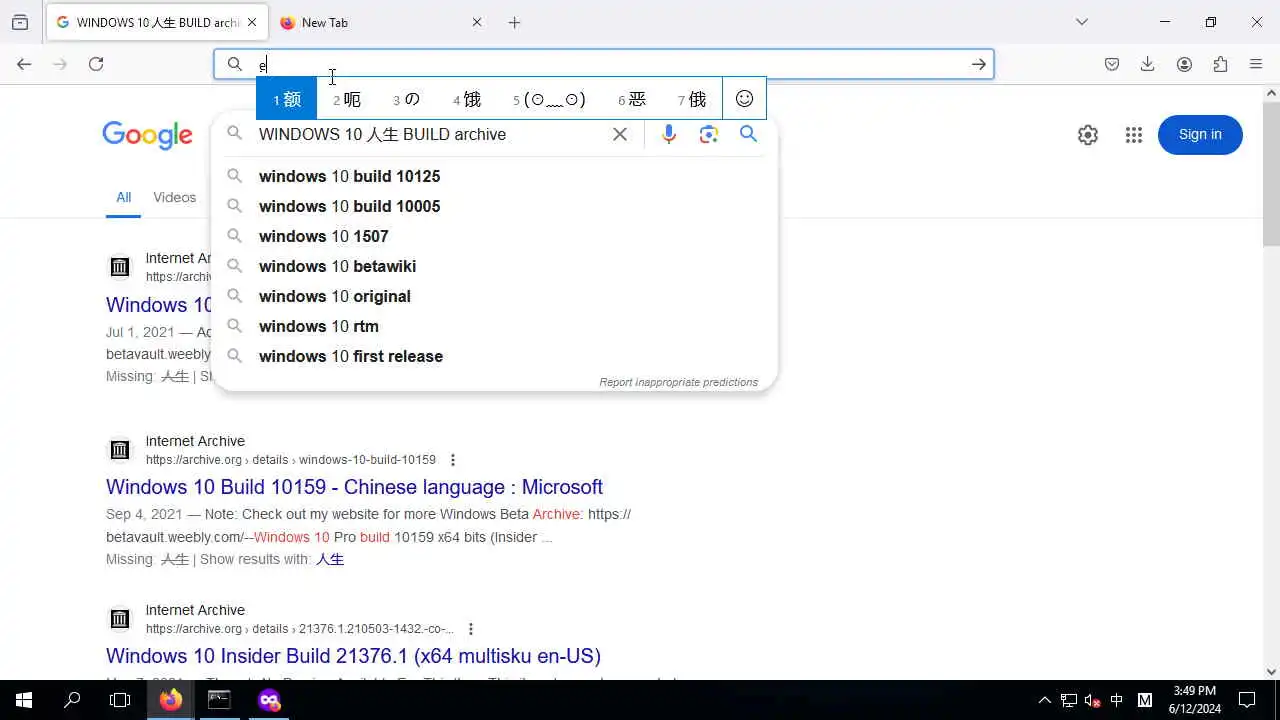Open Windows 10 Build 10159 Chinese language result
1280x720 pixels.
point(354,487)
